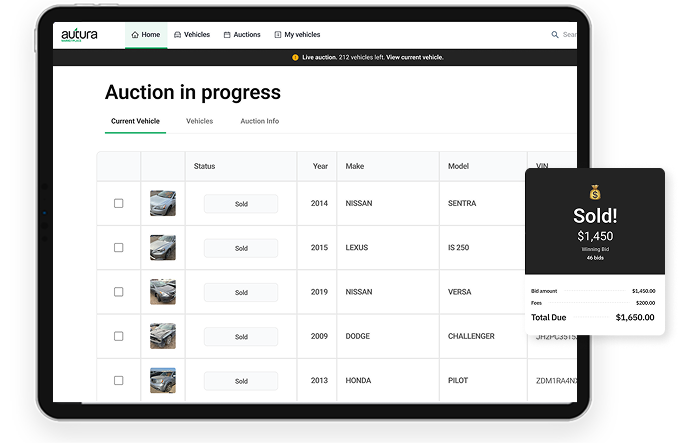Click the Sold status in Sentra row
680x443 pixels.
pyautogui.click(x=241, y=204)
